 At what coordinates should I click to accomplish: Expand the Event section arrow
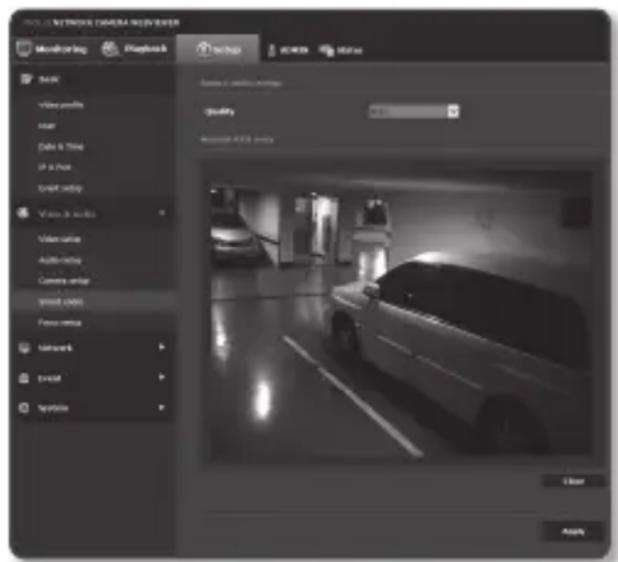click(x=162, y=377)
